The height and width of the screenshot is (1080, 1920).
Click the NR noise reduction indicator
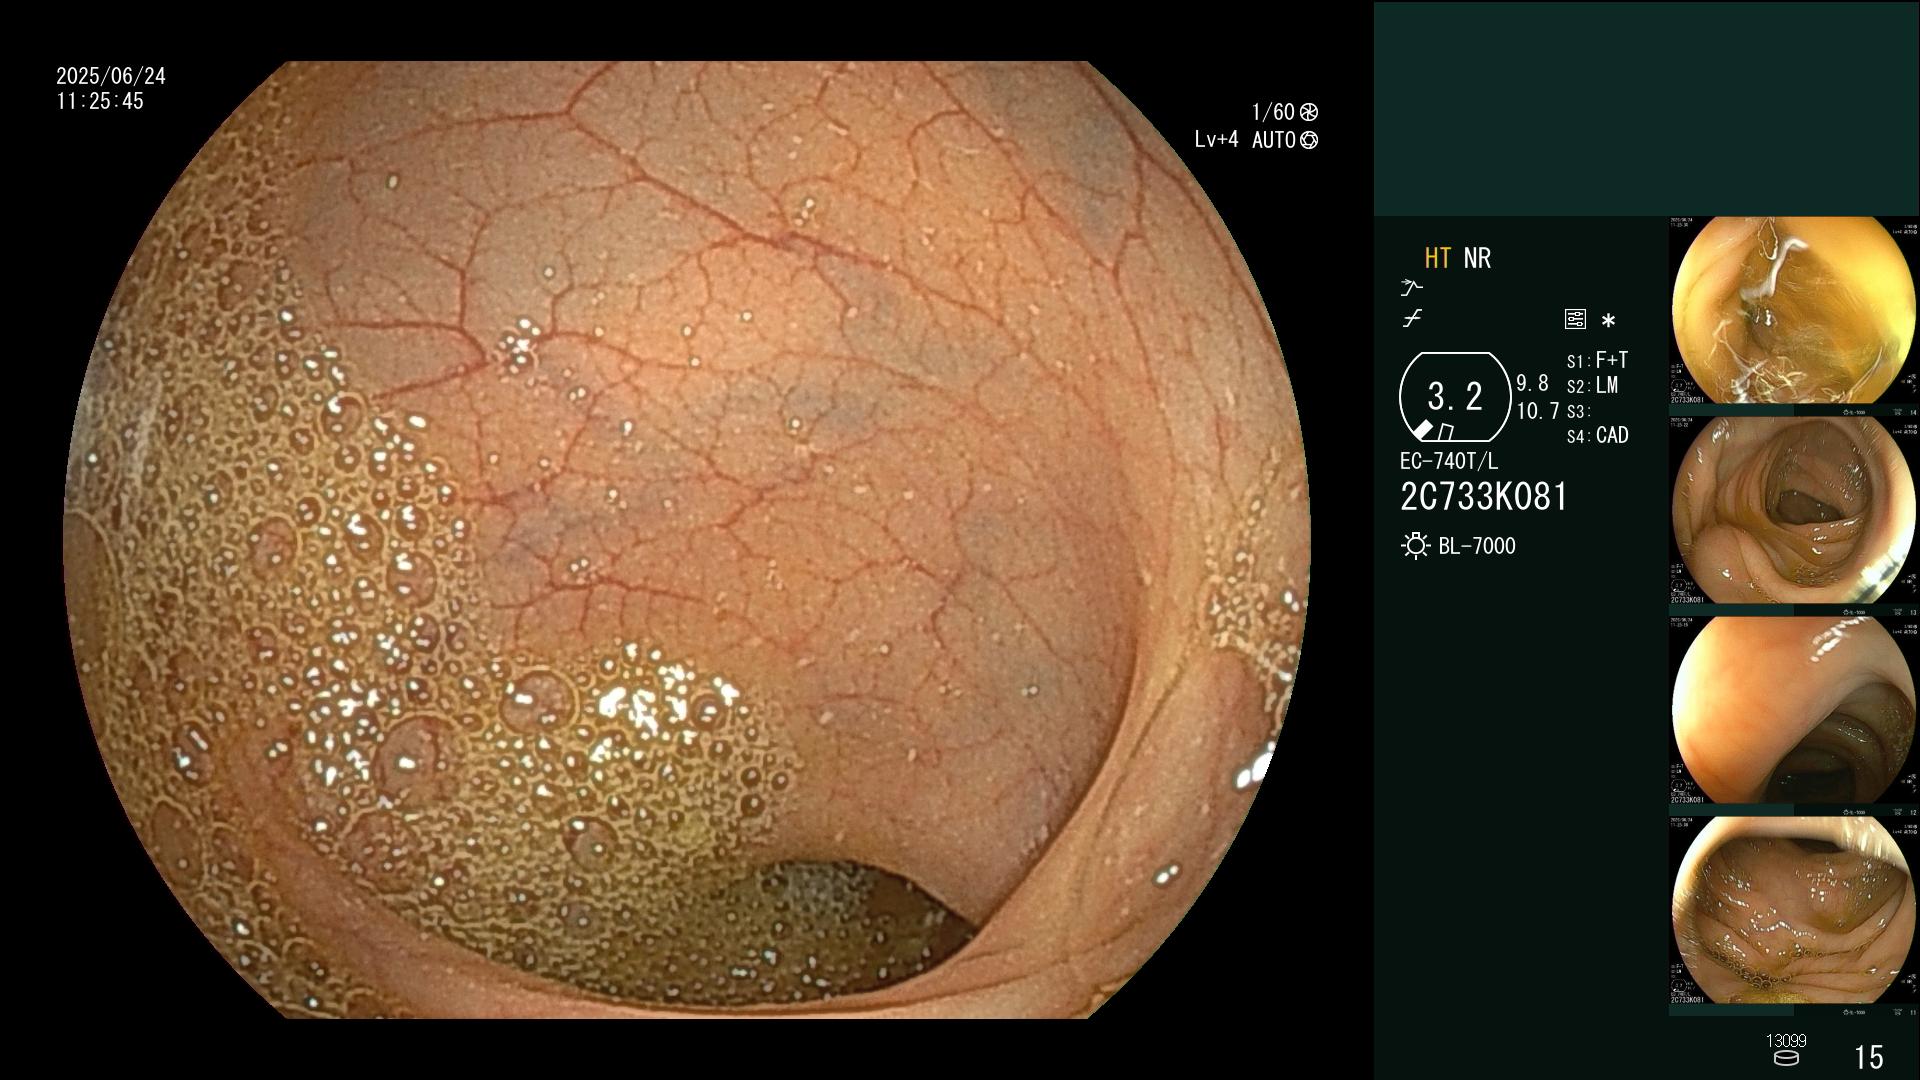pos(1477,258)
